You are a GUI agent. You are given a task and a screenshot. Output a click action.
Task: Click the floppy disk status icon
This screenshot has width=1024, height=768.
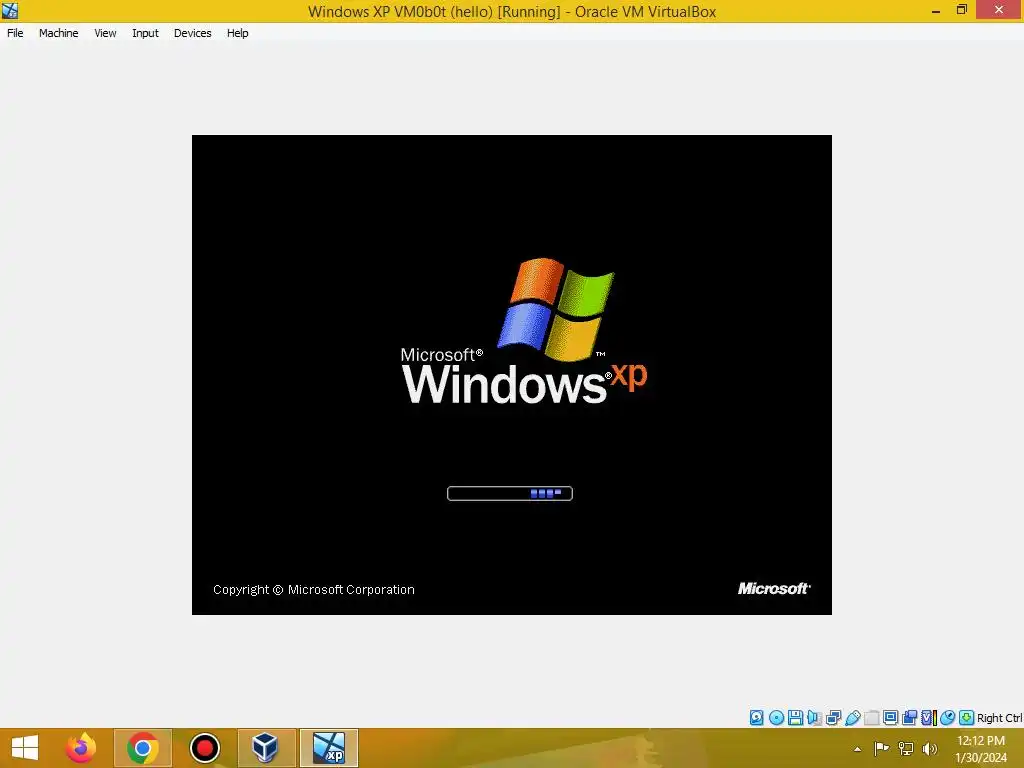coord(795,718)
